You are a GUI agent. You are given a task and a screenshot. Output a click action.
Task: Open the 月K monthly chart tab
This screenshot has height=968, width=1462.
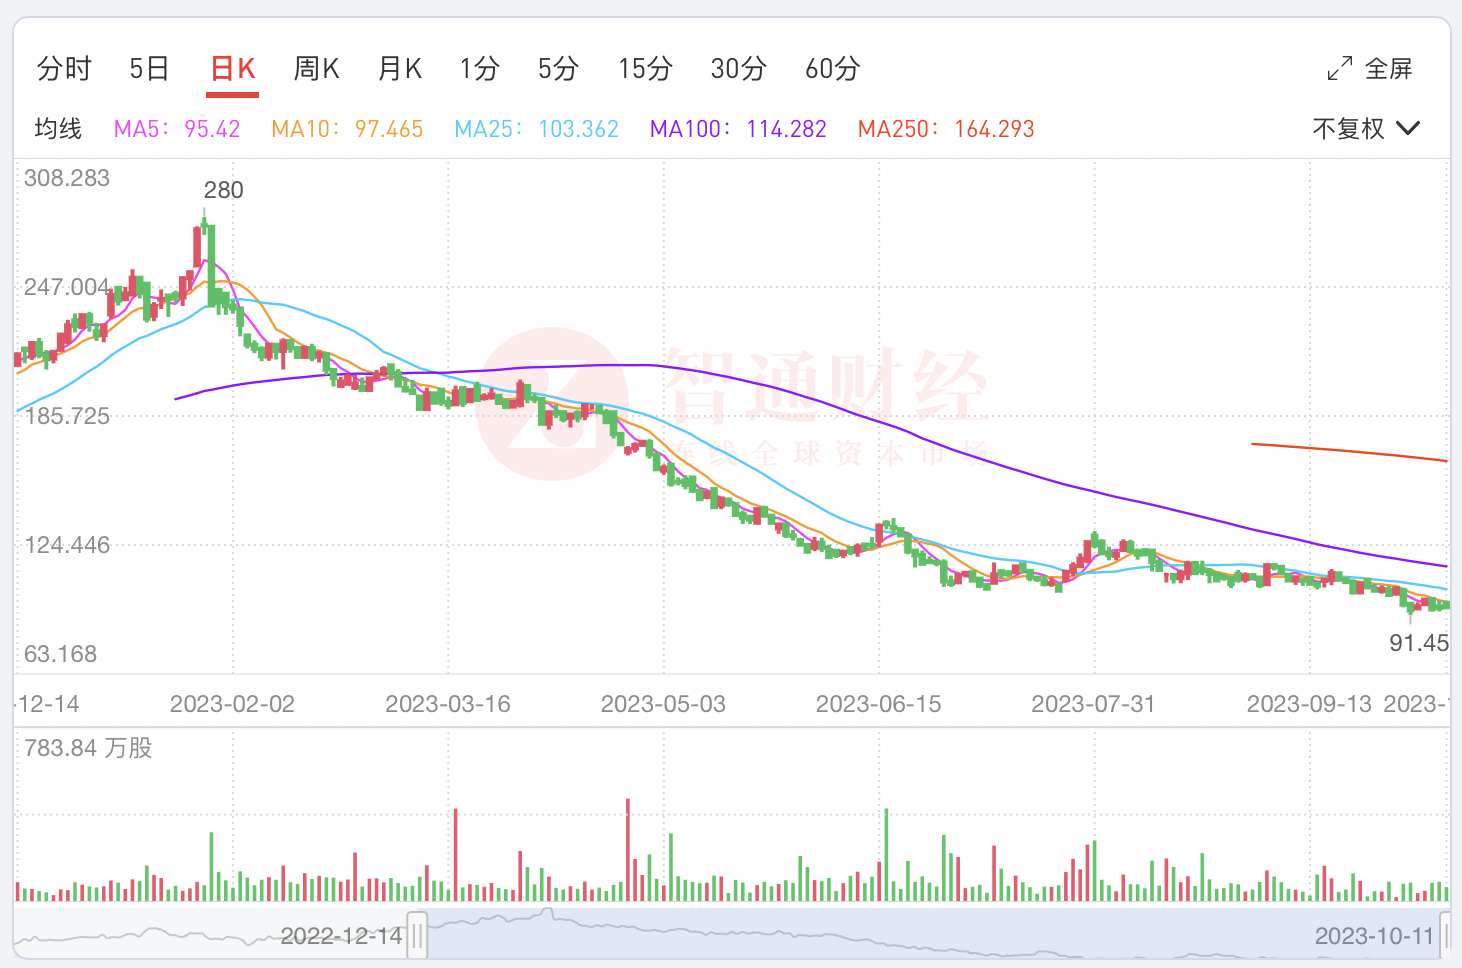(400, 69)
